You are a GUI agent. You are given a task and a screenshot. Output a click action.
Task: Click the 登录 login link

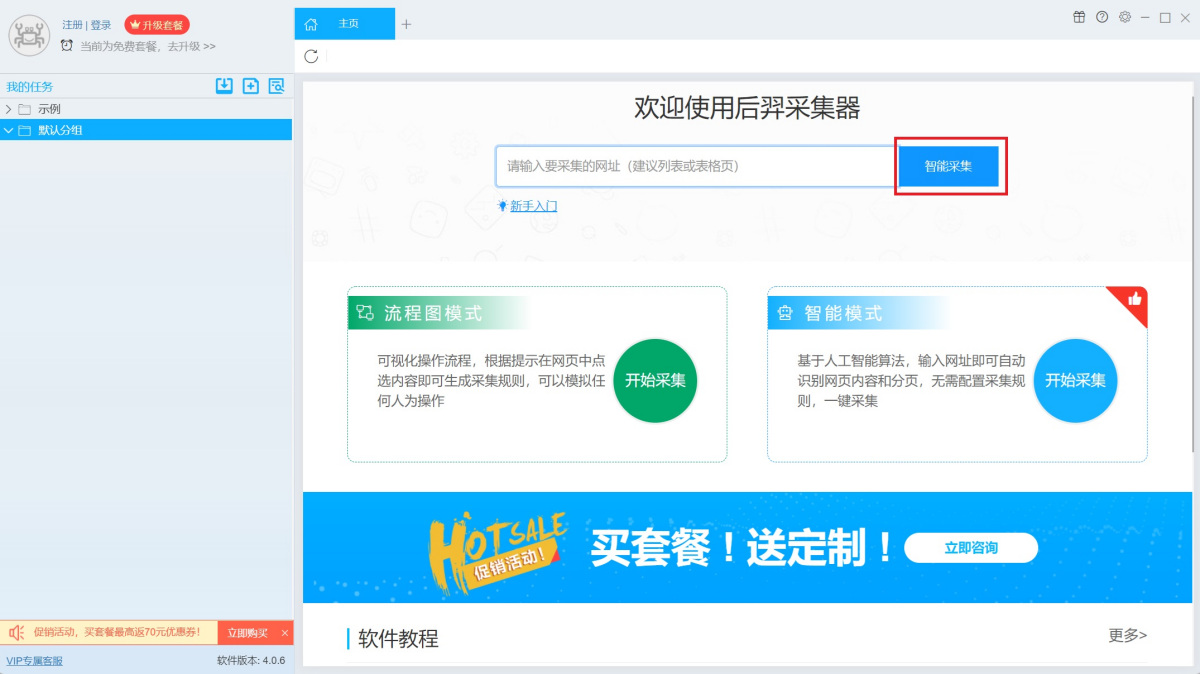(x=101, y=25)
